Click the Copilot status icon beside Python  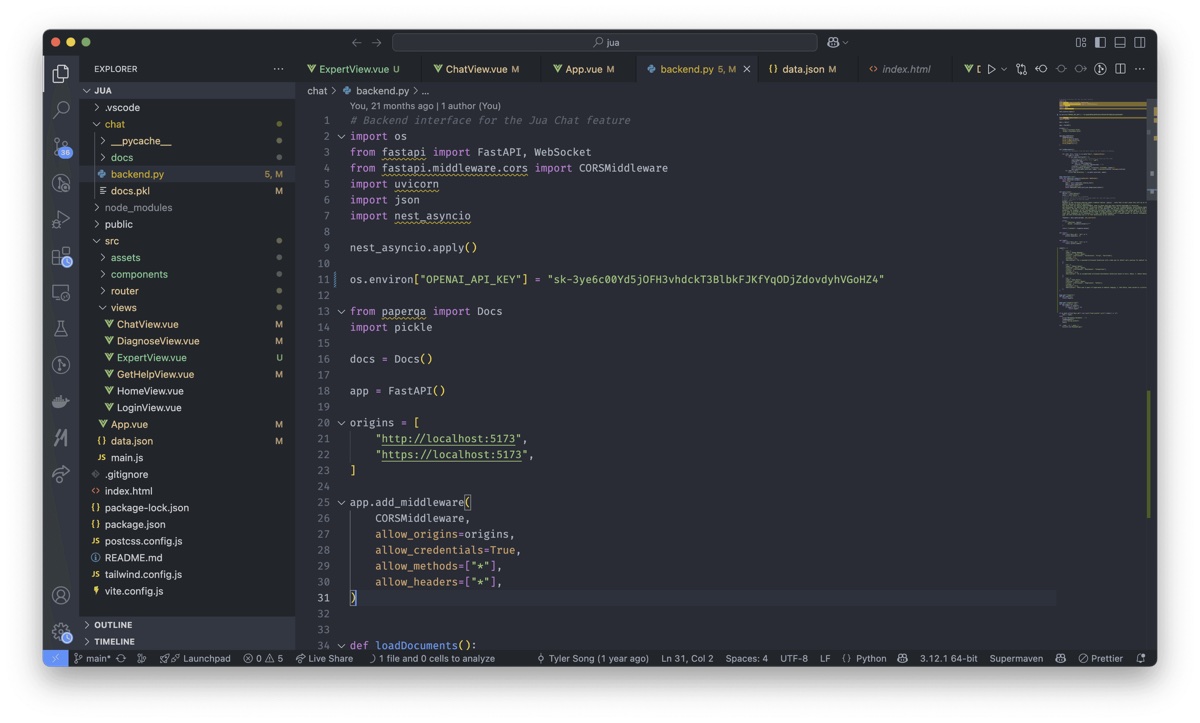click(x=902, y=658)
